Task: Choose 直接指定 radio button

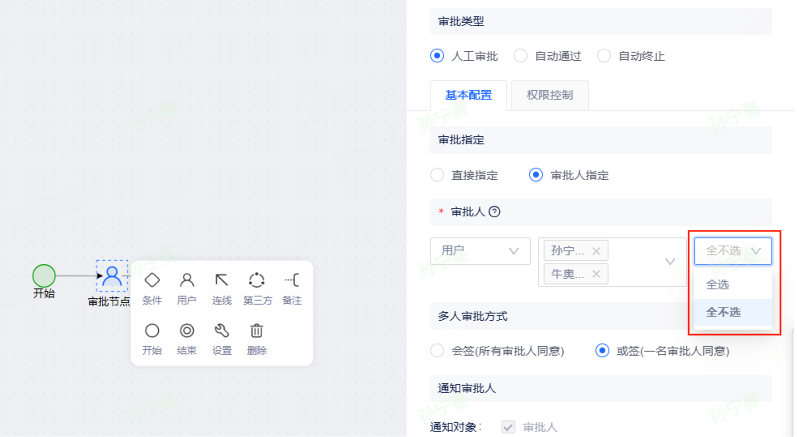Action: [x=437, y=175]
